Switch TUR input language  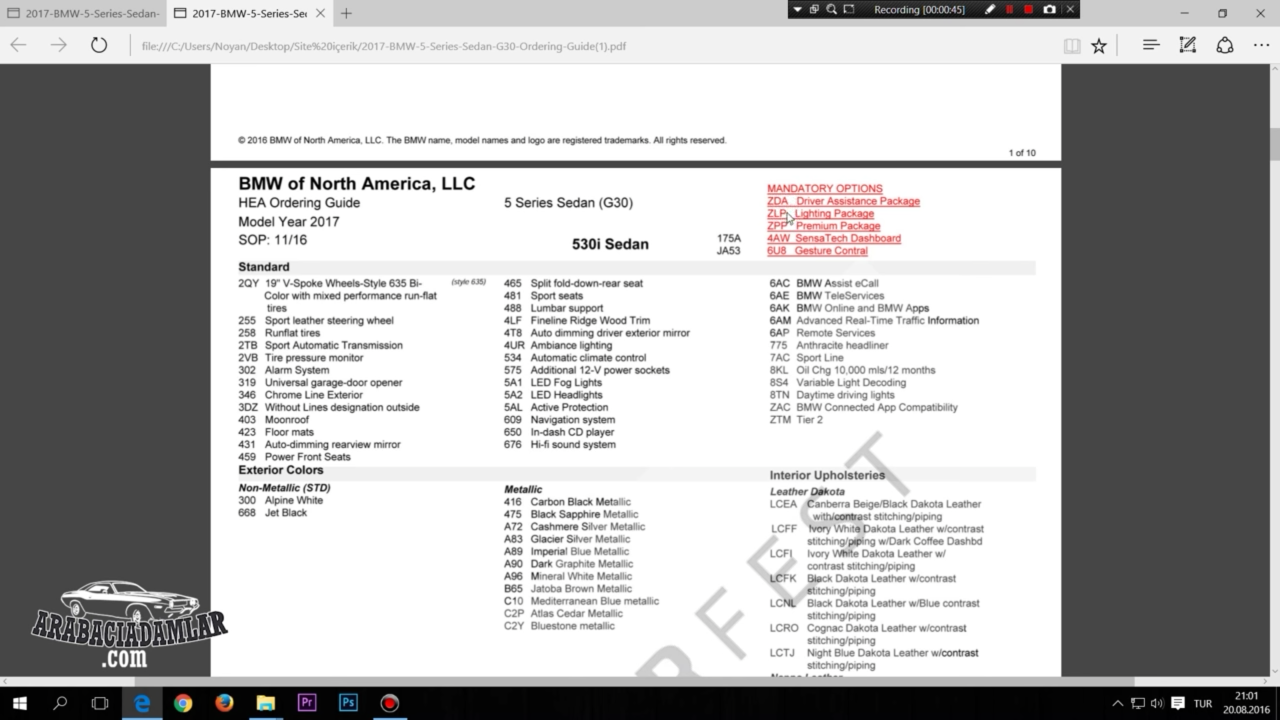click(x=1203, y=703)
